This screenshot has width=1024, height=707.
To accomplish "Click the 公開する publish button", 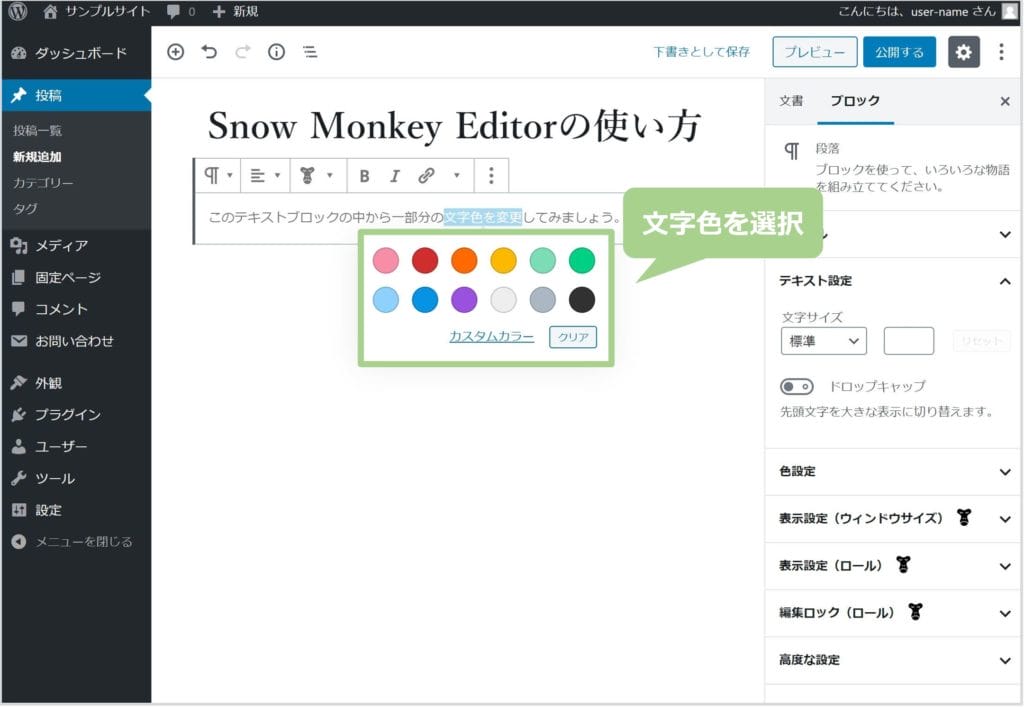I will pos(899,52).
